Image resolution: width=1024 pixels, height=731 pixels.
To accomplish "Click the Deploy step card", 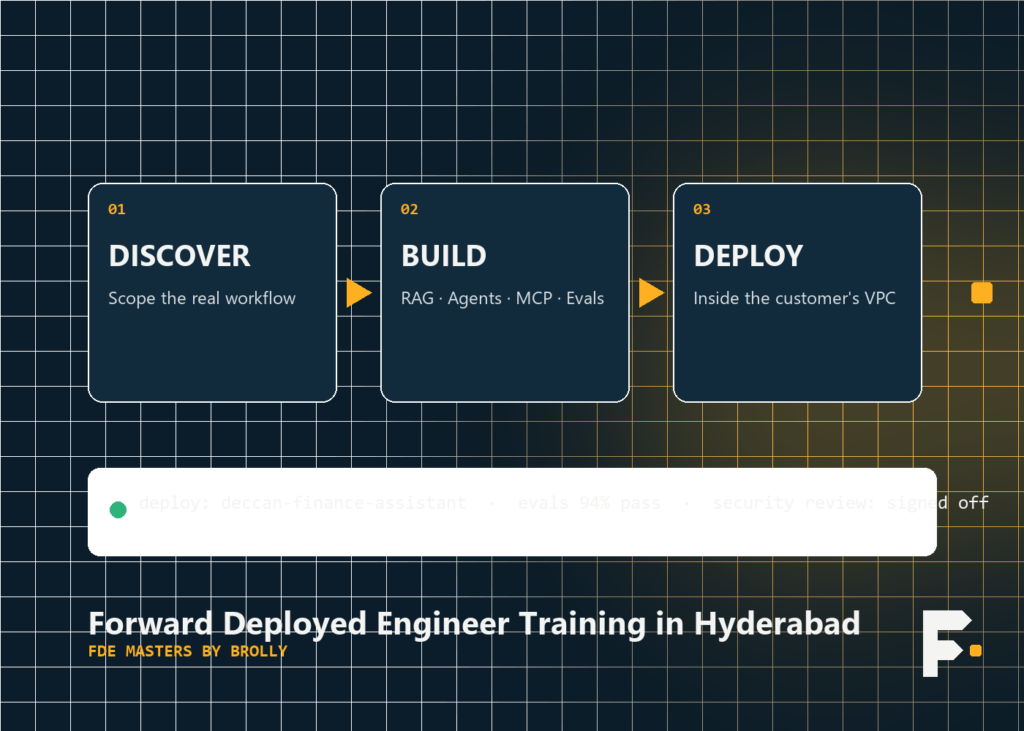I will click(797, 293).
